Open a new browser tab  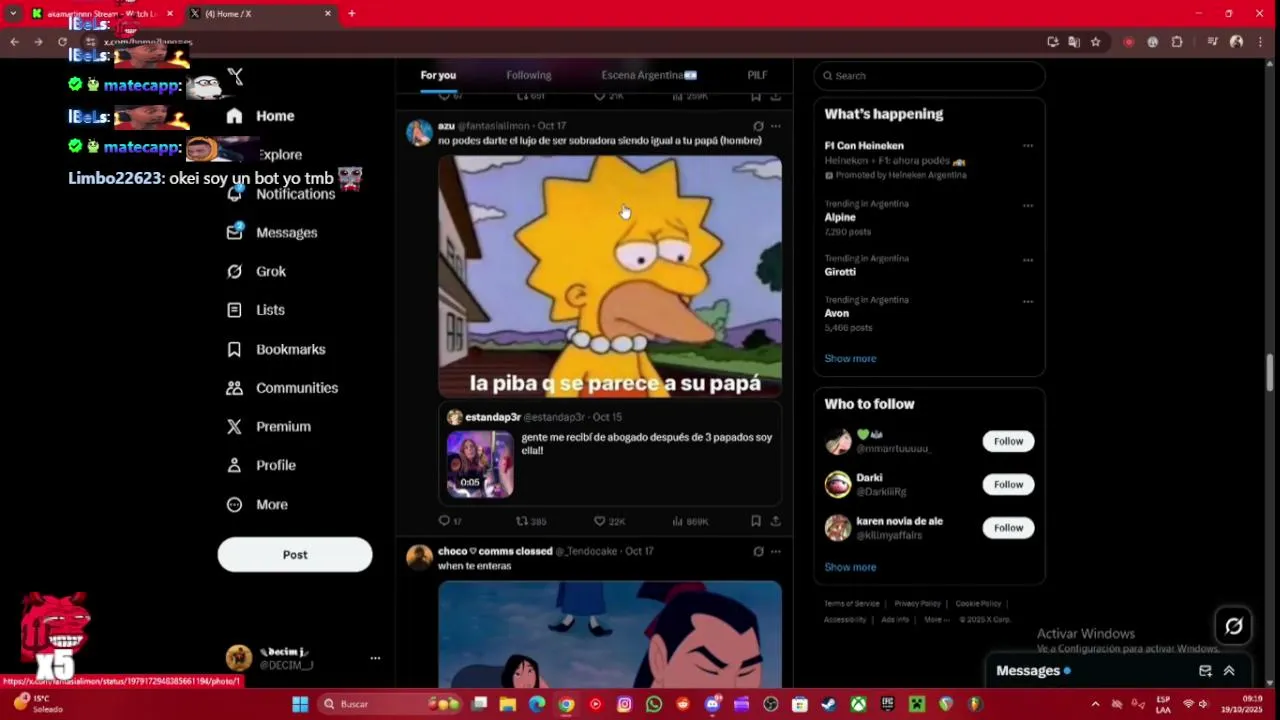tap(351, 14)
